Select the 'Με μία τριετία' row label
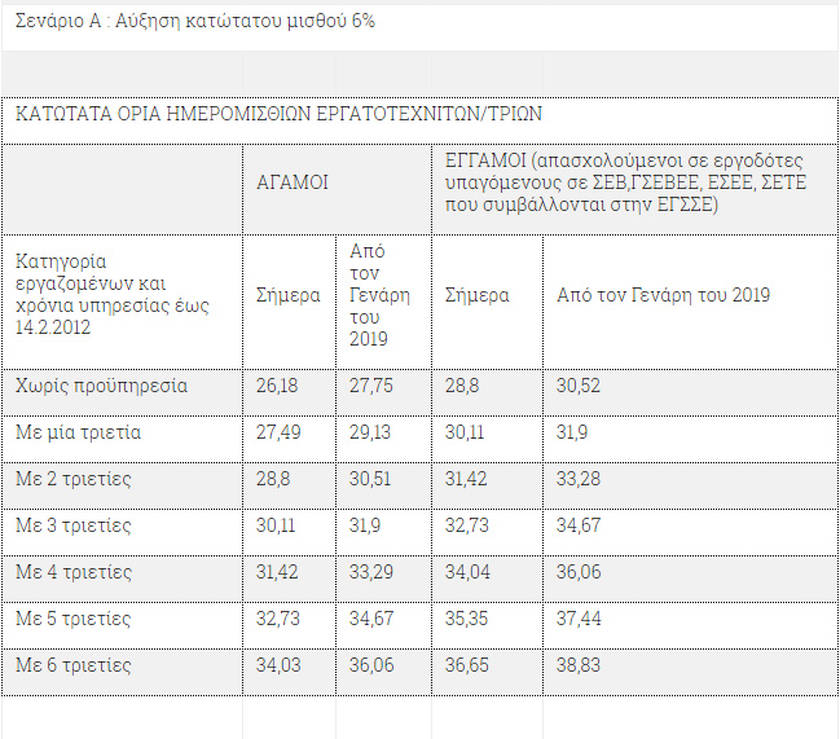This screenshot has height=739, width=840. [x=78, y=432]
